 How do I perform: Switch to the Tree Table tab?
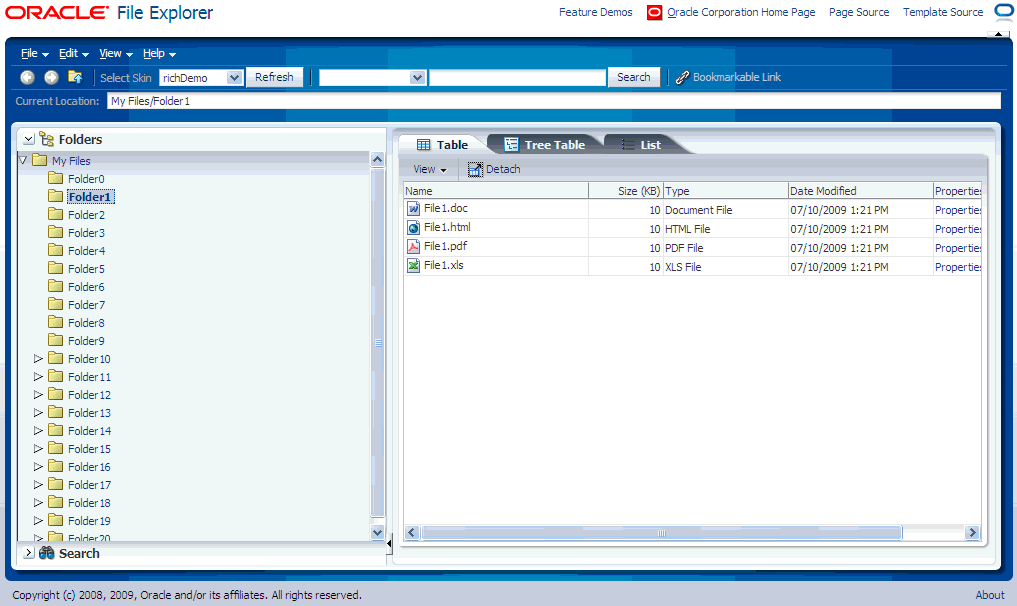pos(546,143)
